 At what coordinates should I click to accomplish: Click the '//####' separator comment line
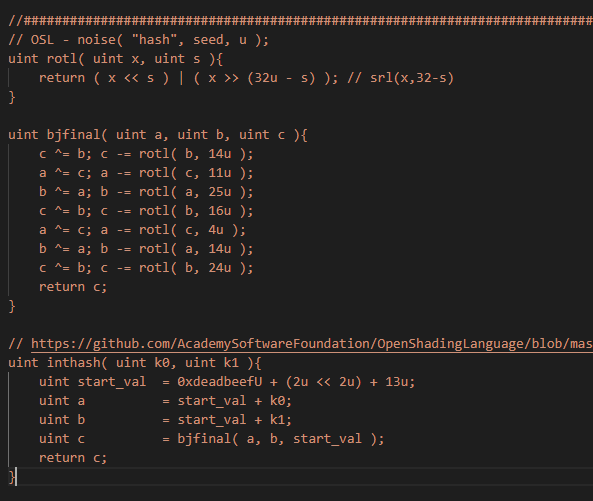click(x=301, y=20)
